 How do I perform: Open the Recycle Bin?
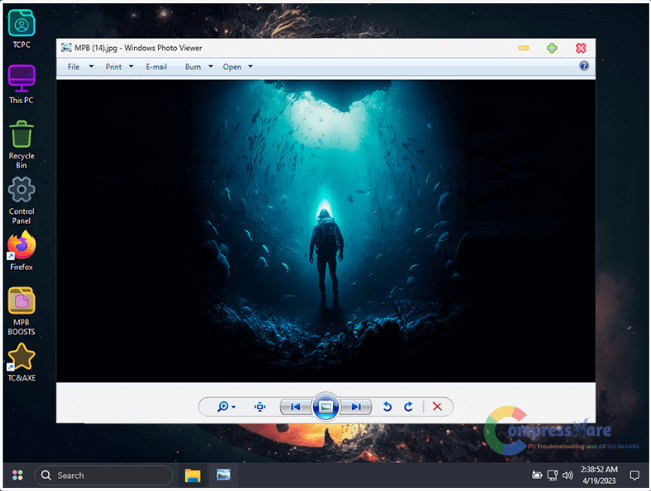coord(22,144)
